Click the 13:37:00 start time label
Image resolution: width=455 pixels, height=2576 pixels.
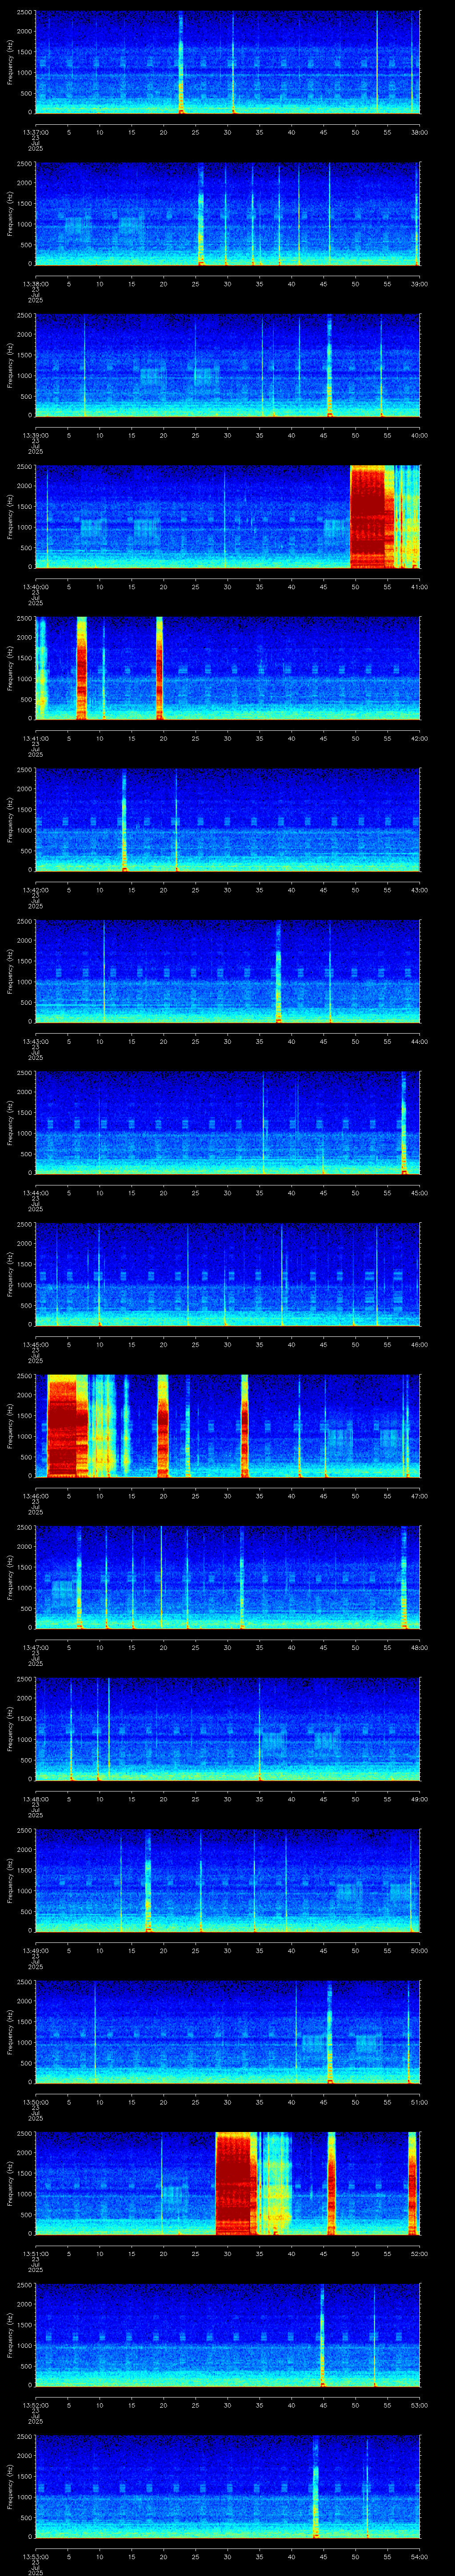pyautogui.click(x=35, y=132)
